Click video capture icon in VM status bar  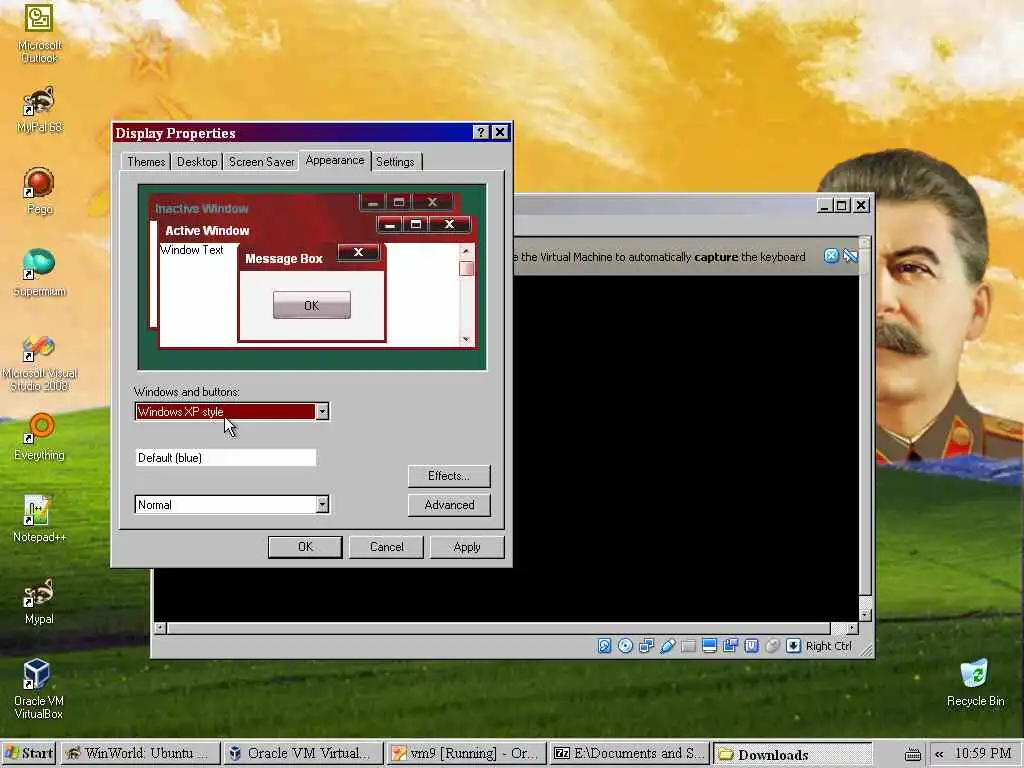[730, 646]
